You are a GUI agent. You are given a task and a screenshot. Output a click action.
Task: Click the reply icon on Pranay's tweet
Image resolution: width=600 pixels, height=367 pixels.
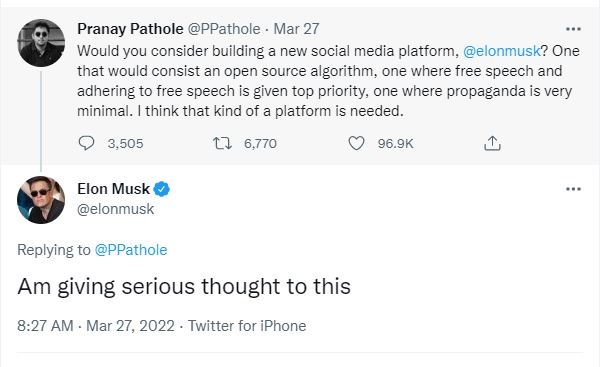click(86, 143)
